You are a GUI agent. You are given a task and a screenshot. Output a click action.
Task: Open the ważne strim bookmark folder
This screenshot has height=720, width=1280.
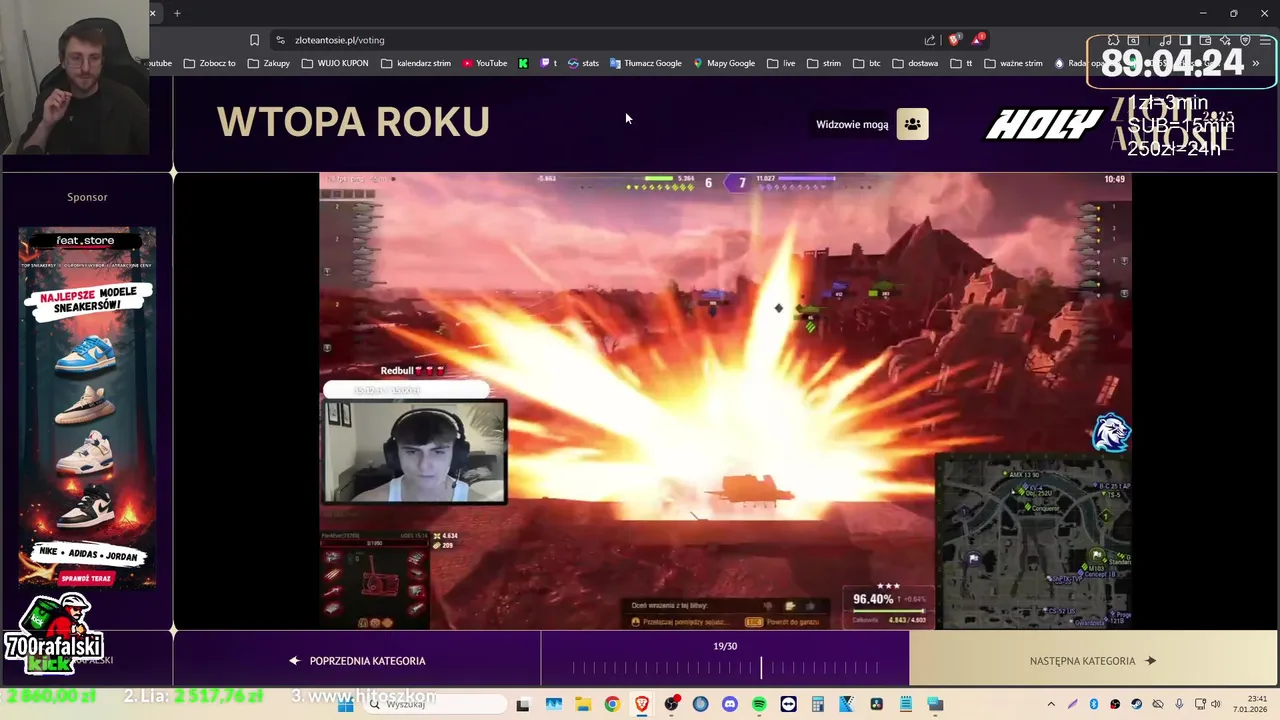1013,63
